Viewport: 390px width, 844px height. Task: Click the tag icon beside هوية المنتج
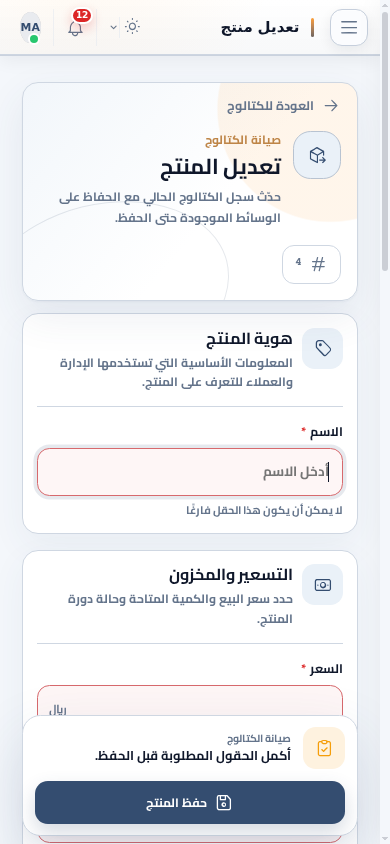(322, 348)
